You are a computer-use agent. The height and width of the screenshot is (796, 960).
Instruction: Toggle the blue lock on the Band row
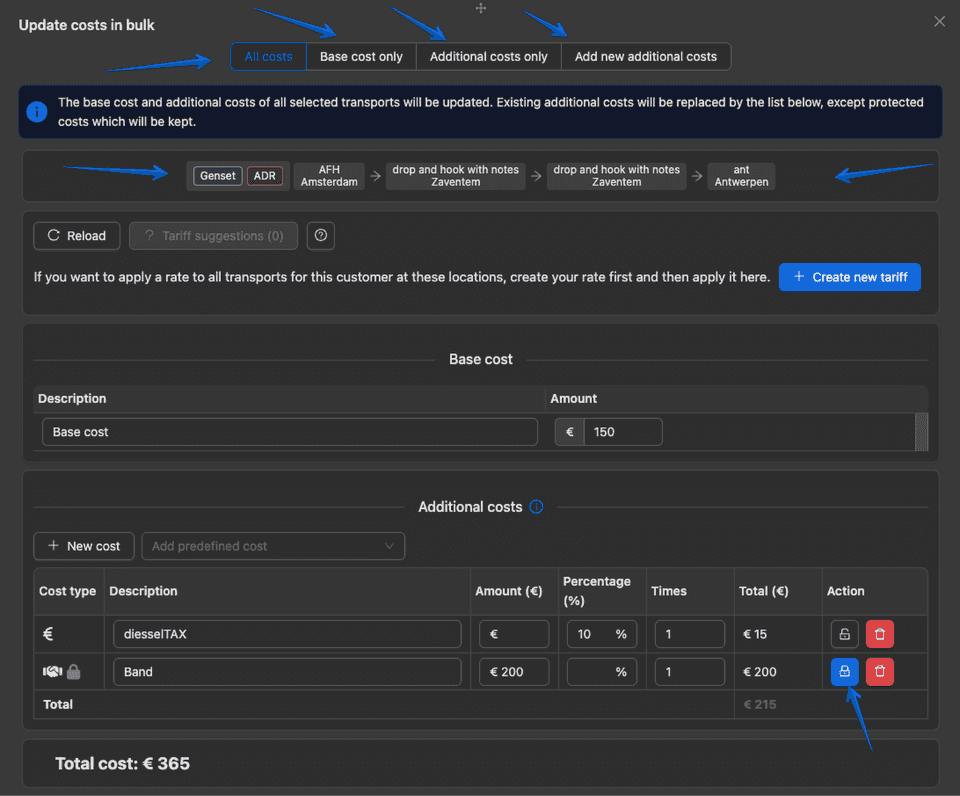[844, 672]
